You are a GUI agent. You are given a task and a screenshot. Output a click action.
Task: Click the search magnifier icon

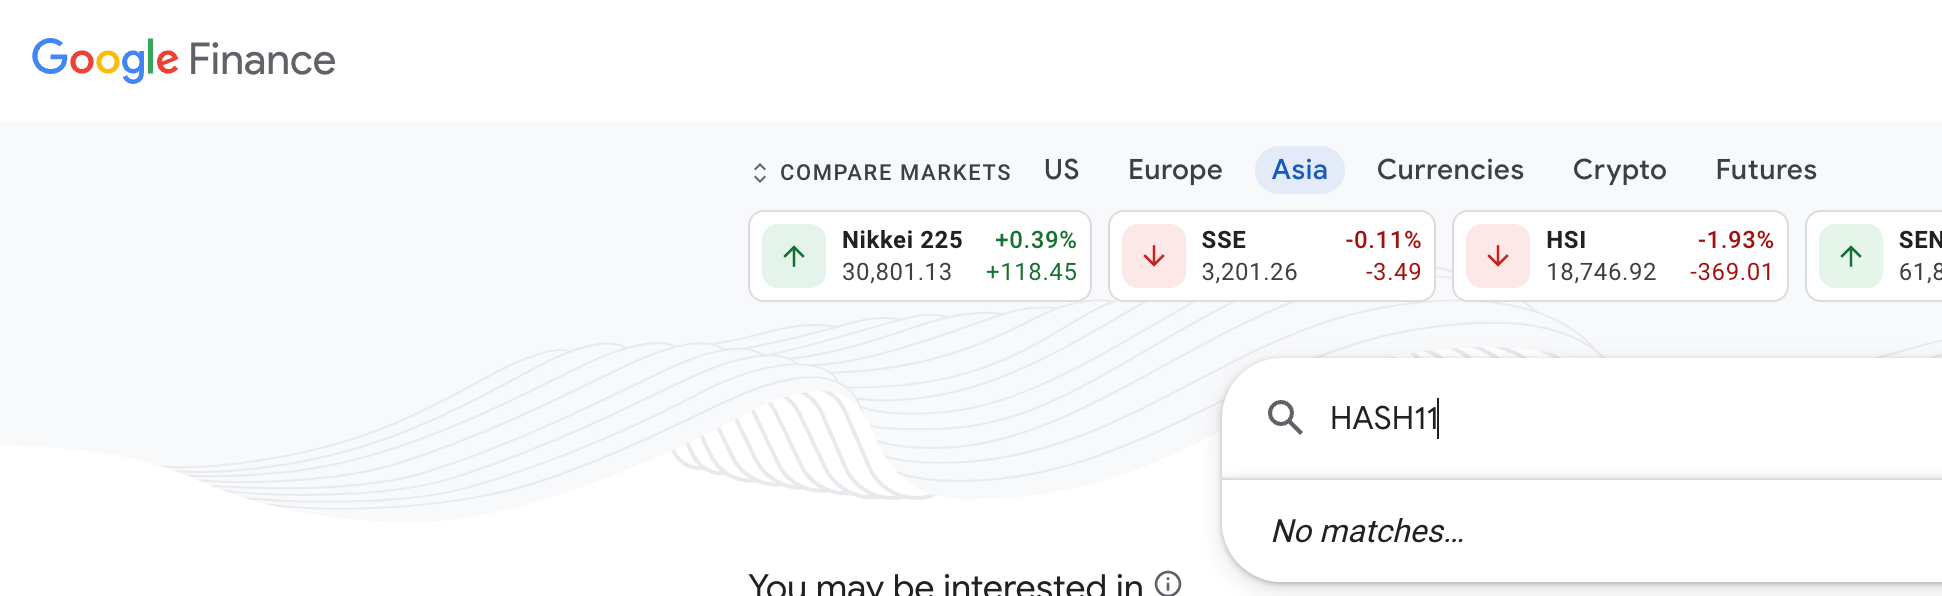click(1286, 418)
